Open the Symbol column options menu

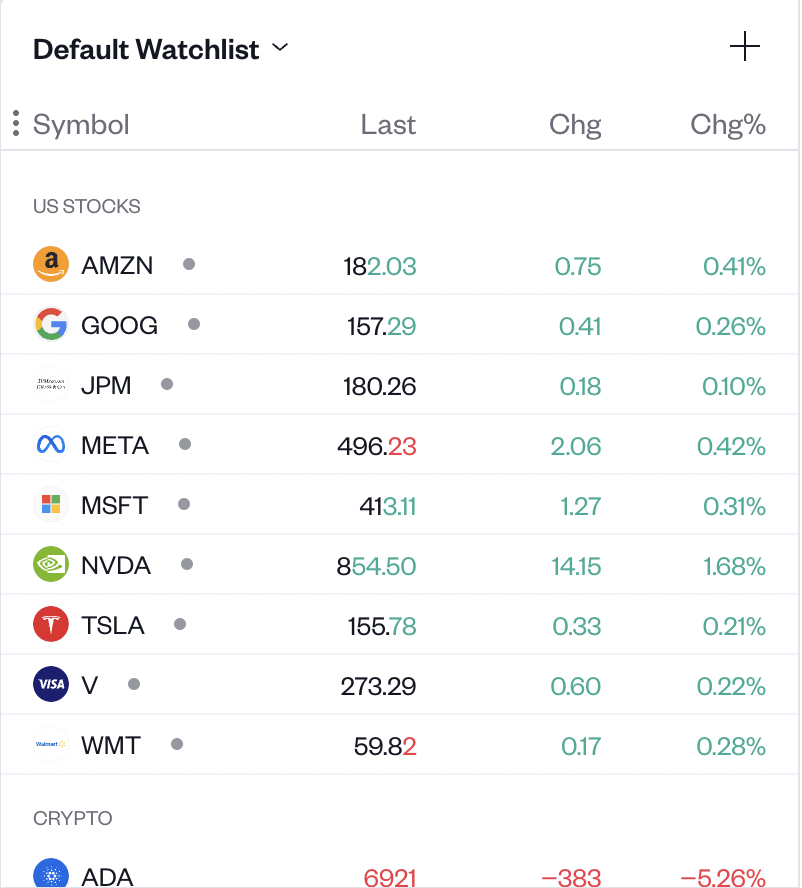tap(15, 123)
